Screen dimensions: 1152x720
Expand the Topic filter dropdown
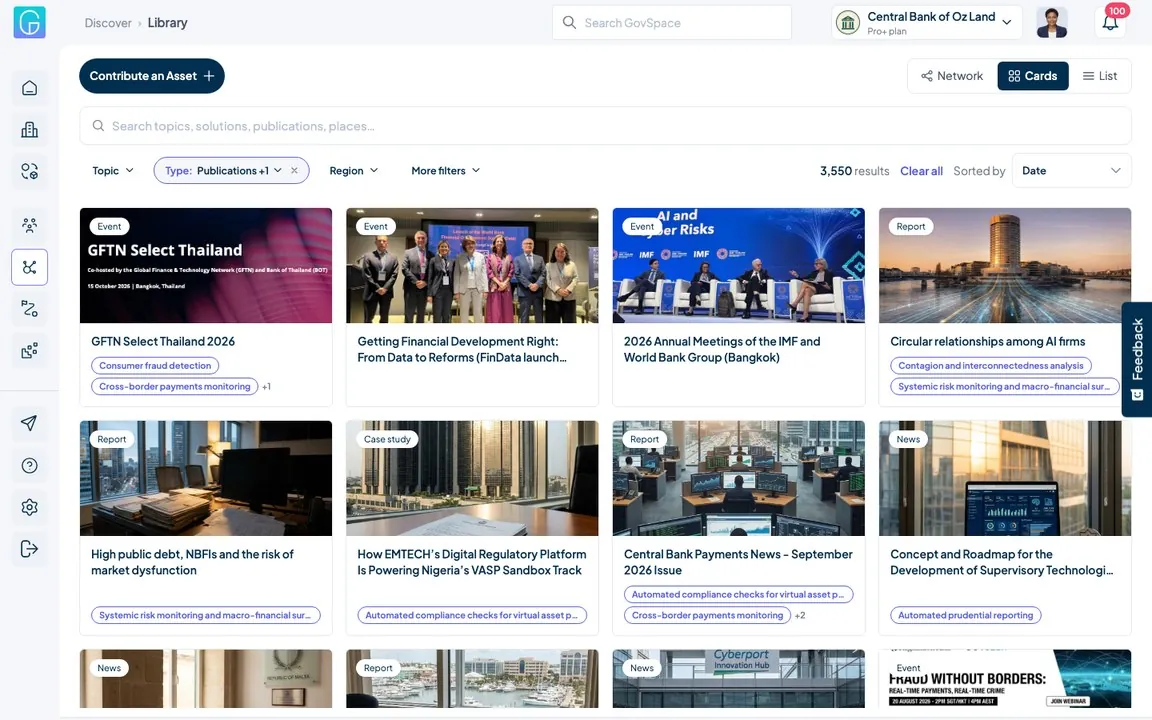113,170
